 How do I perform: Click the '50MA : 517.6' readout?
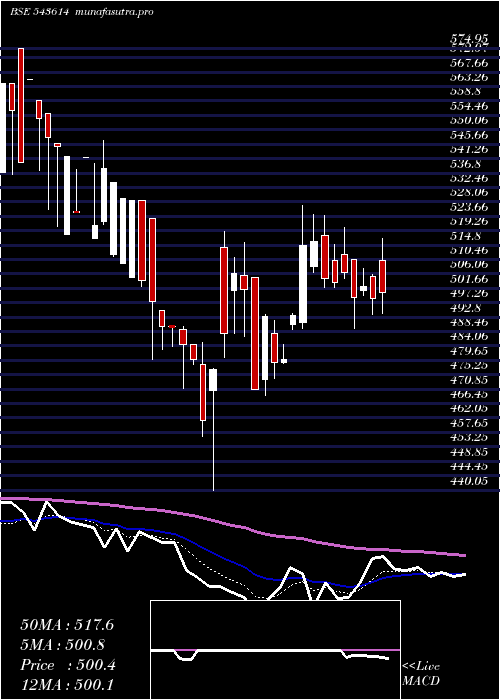click(x=67, y=625)
